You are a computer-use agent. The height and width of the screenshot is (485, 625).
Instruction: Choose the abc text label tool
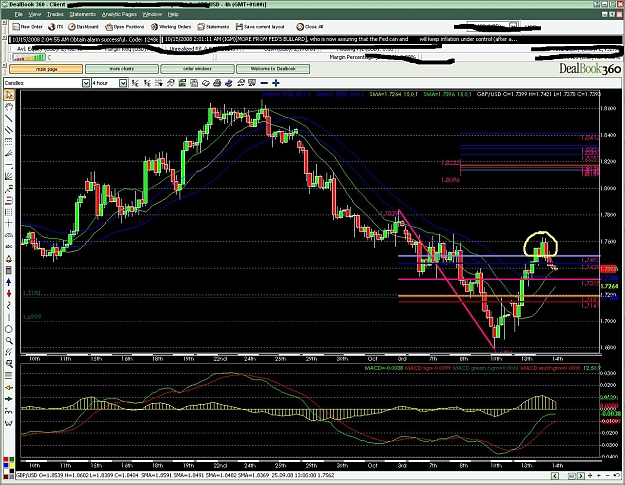coord(9,247)
